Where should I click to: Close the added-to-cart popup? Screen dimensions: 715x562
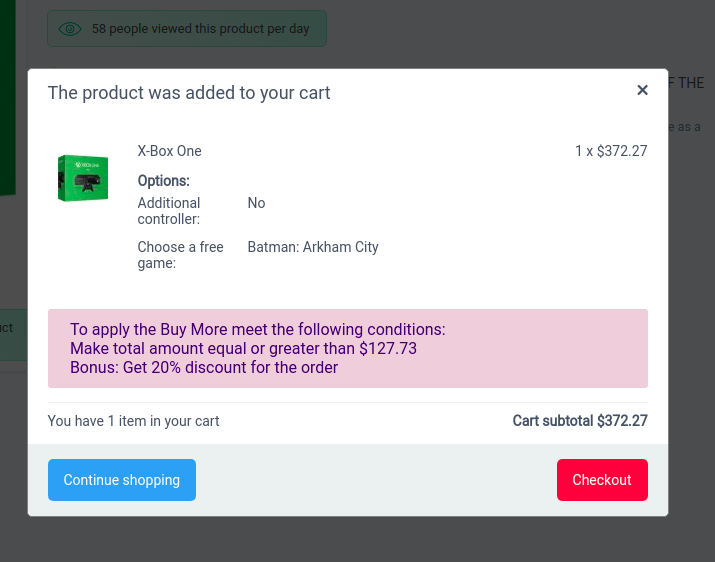[x=643, y=90]
